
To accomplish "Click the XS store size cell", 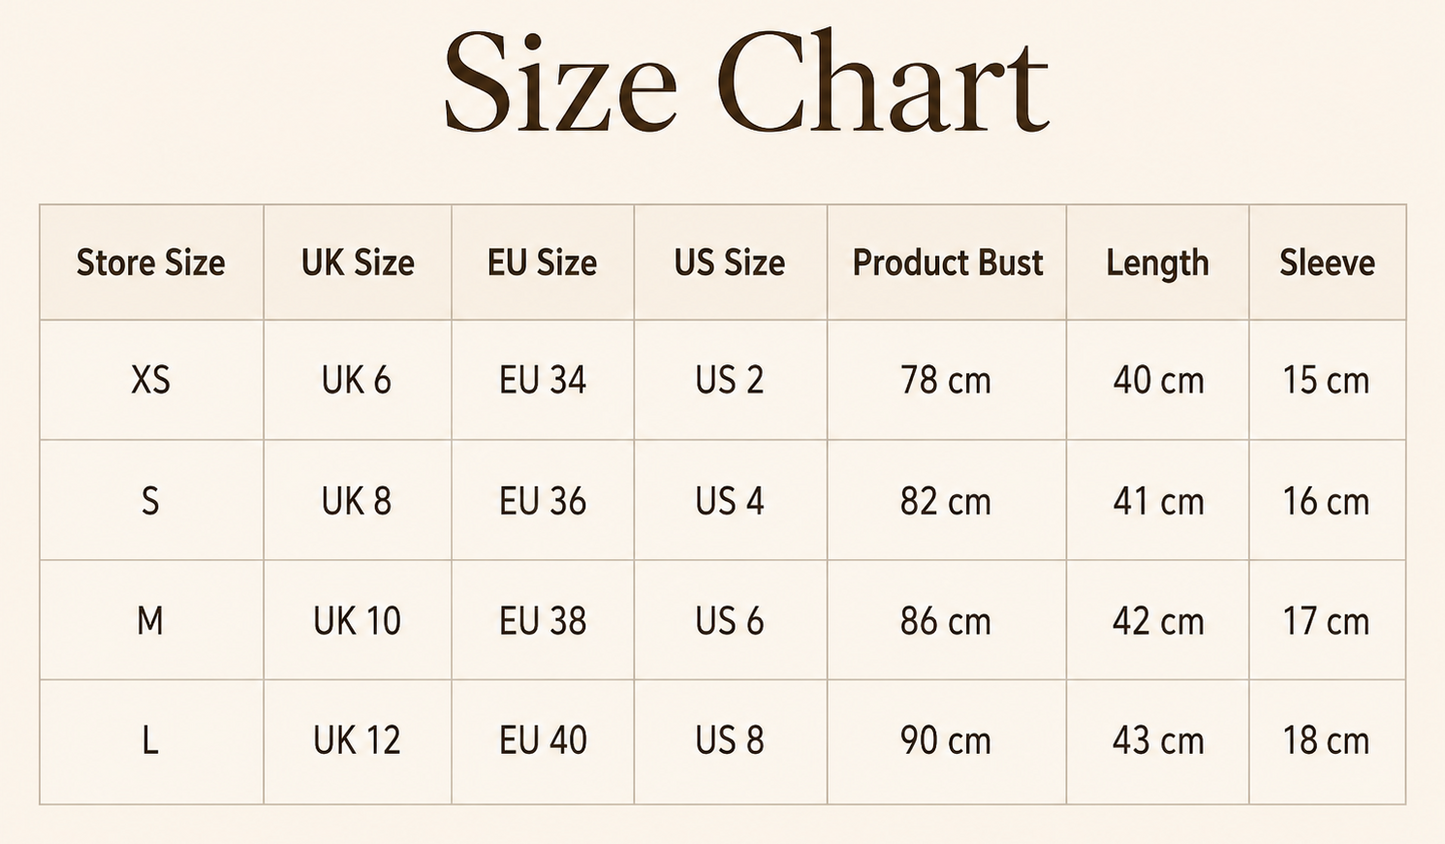I will coord(151,380).
